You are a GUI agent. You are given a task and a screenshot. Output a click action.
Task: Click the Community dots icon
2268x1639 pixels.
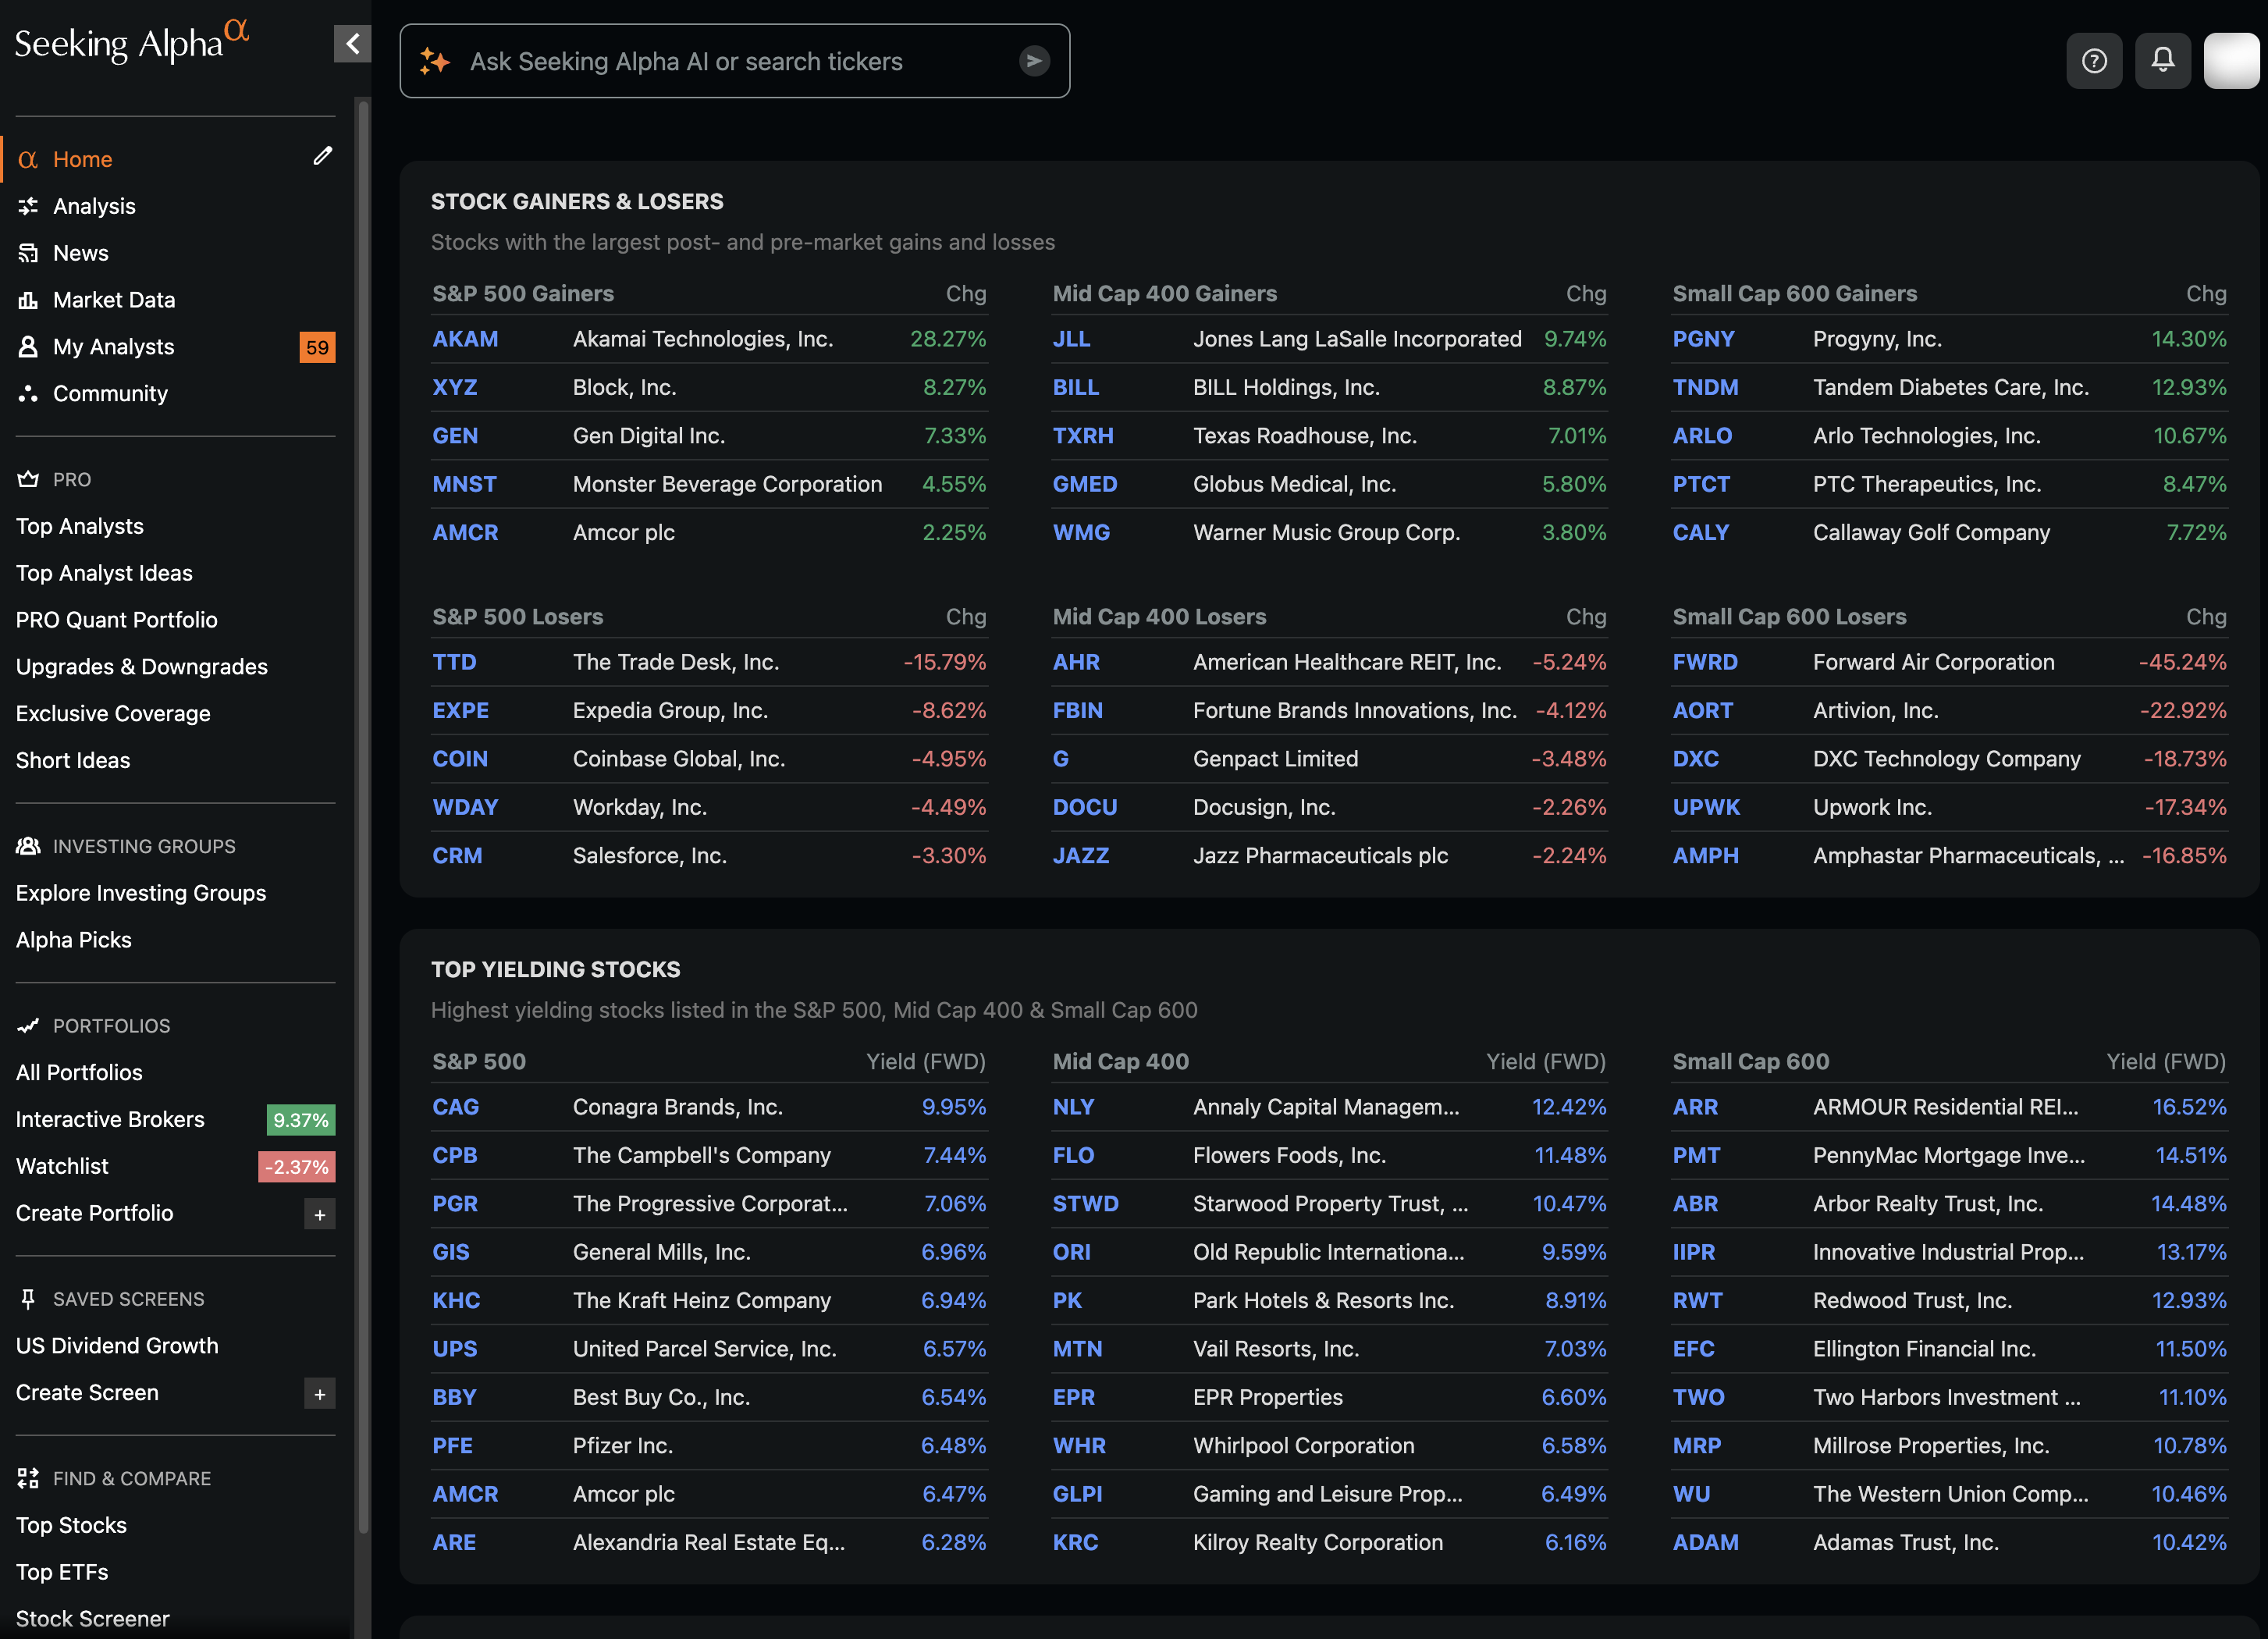[28, 394]
